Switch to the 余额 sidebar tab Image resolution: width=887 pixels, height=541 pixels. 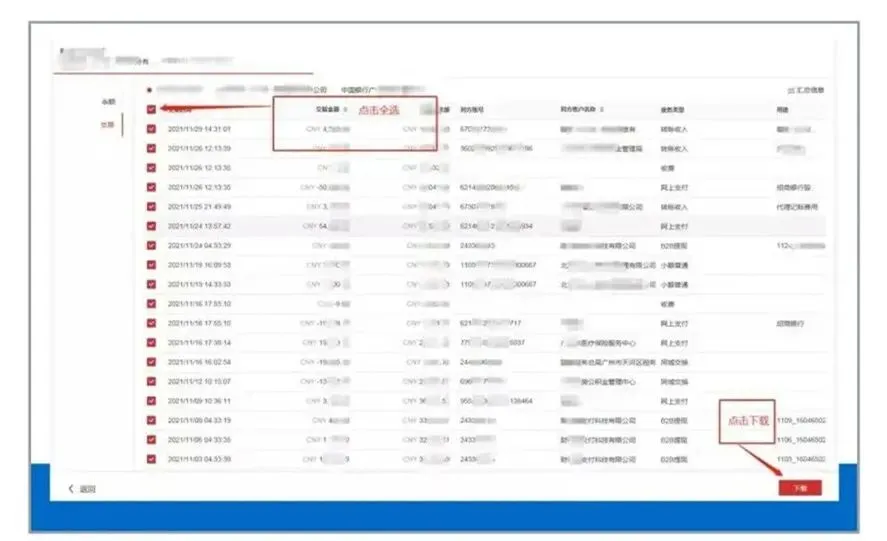108,102
